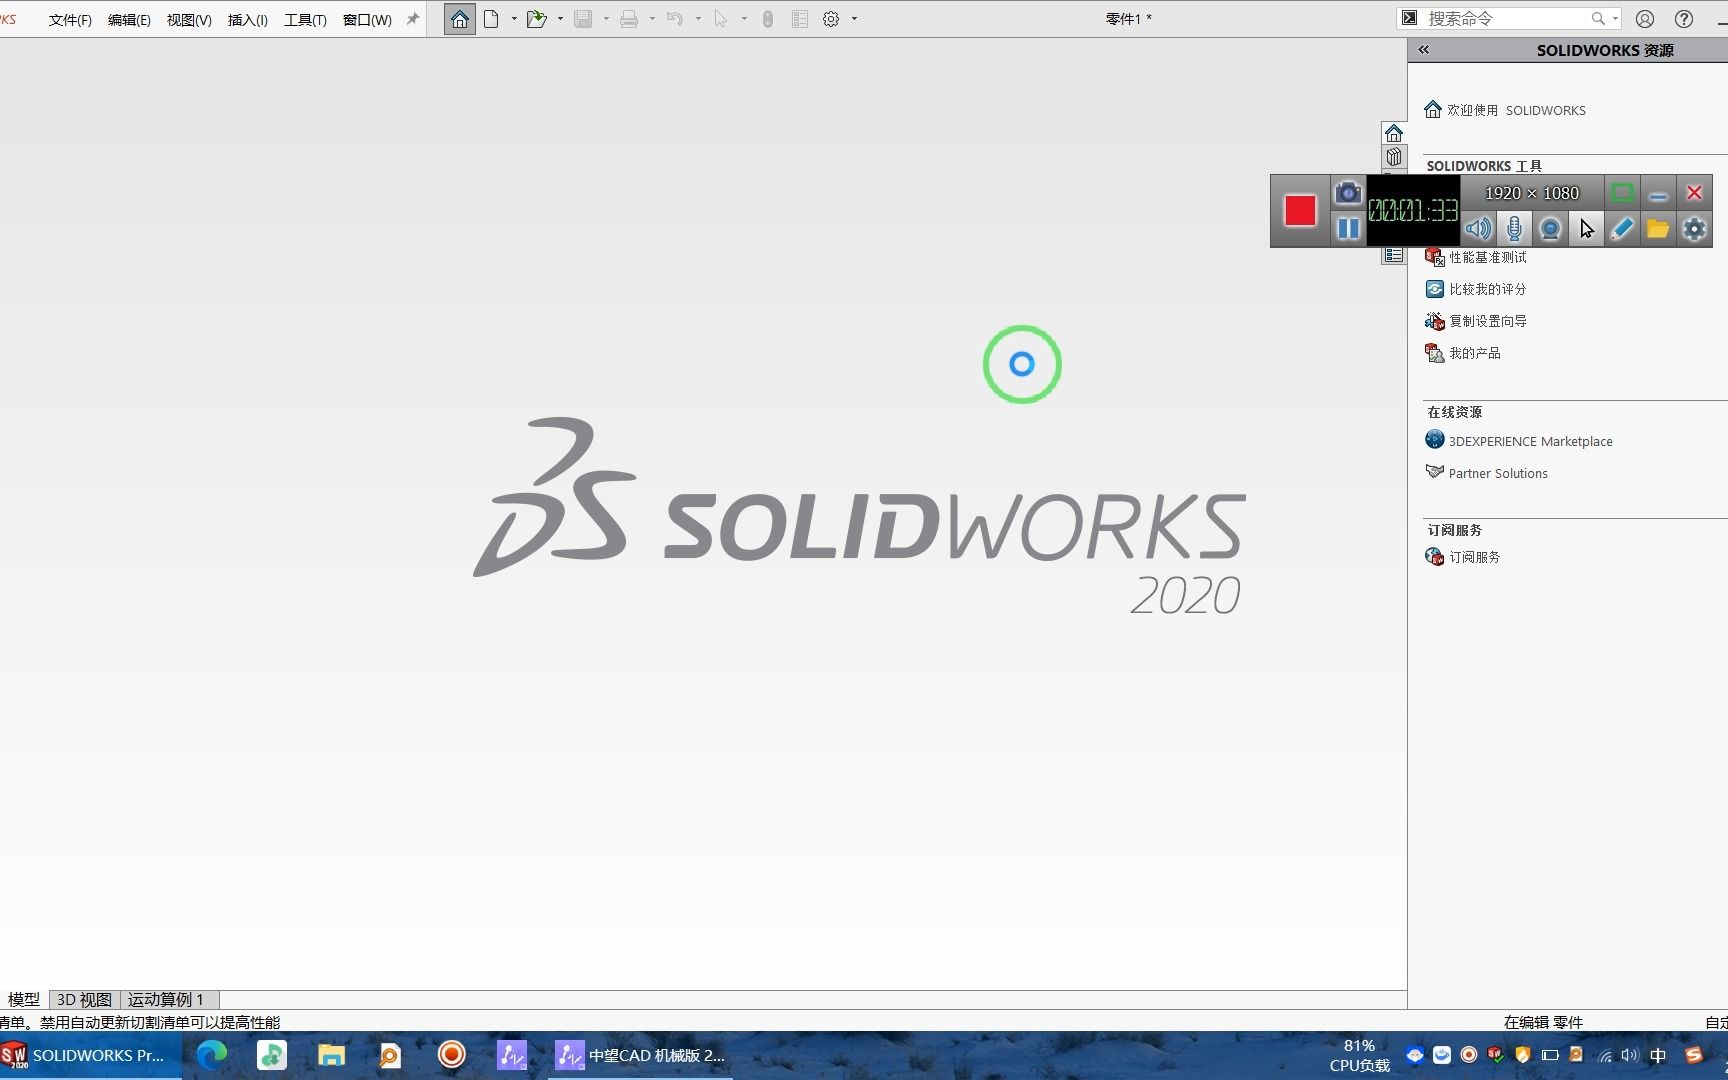Minimize the recorder toolbar
This screenshot has height=1080, width=1728.
click(1658, 193)
